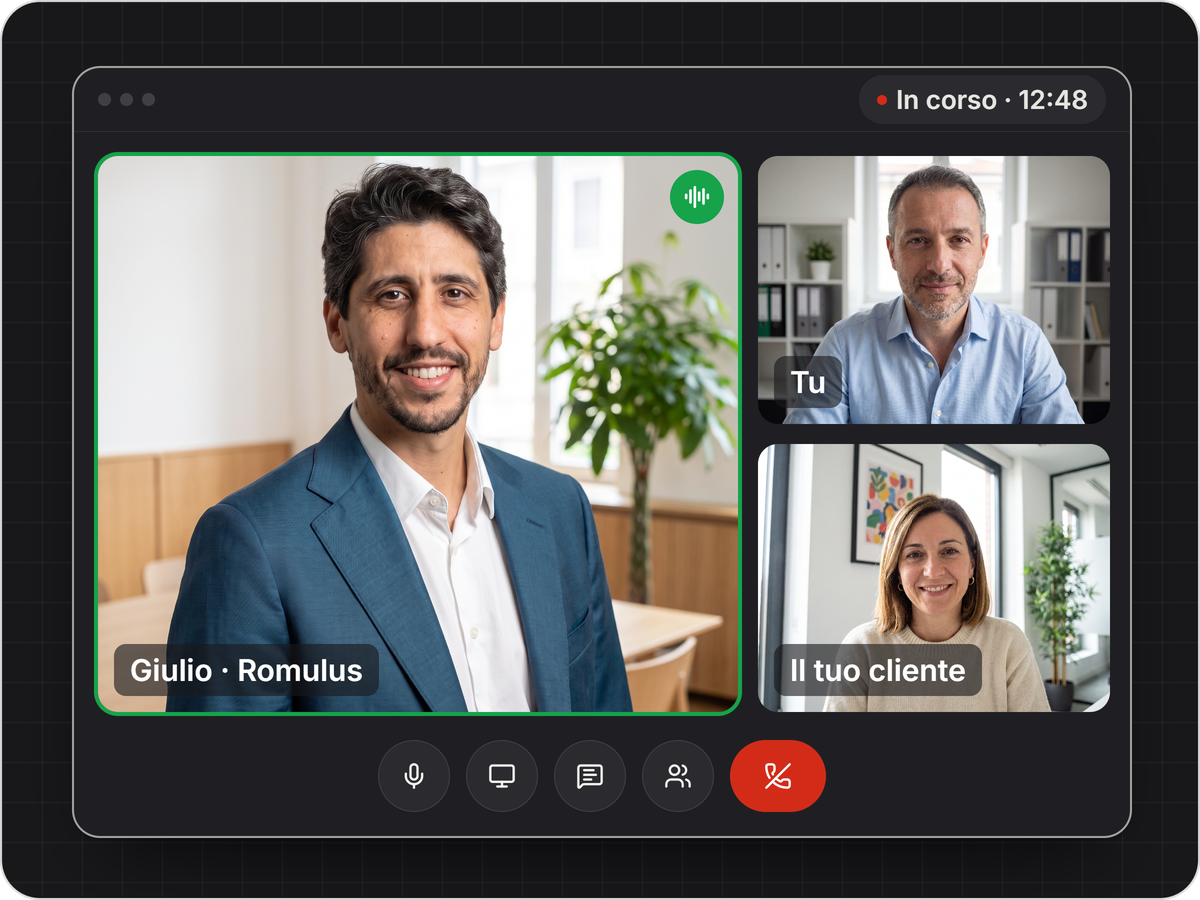1200x900 pixels.
Task: Click the 'Tu' name label
Action: tap(808, 382)
